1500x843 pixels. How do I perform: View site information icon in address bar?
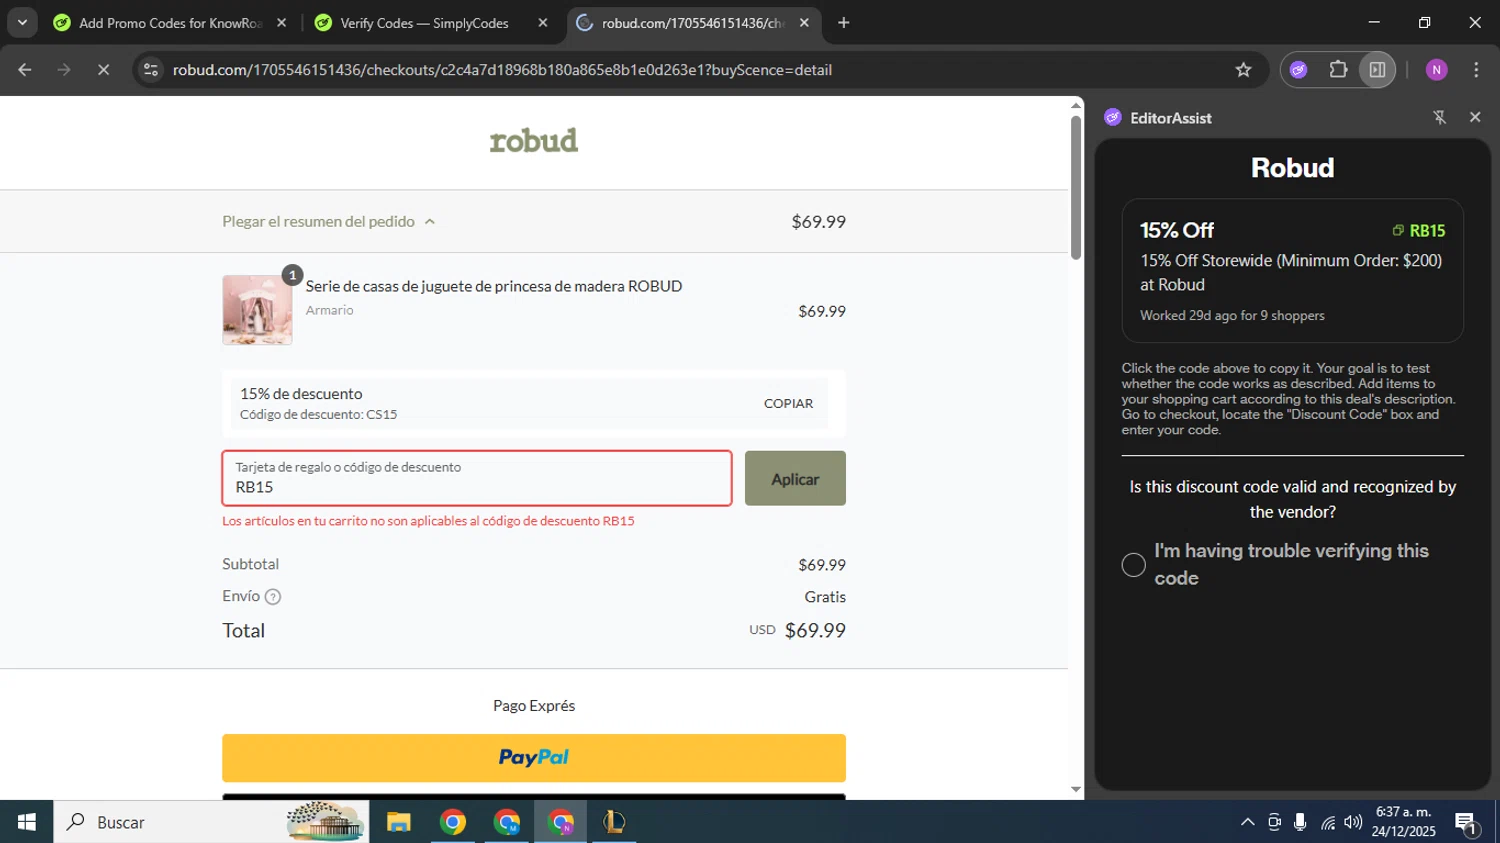coord(150,70)
